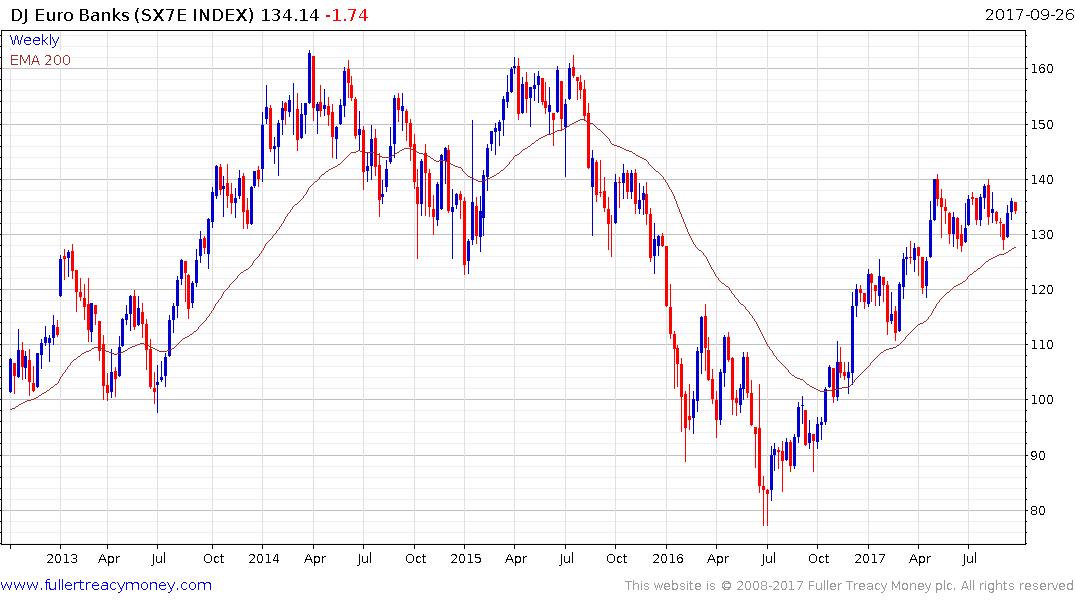Select the 'EMA 200' legend label
The image size is (1075, 600).
(x=40, y=60)
